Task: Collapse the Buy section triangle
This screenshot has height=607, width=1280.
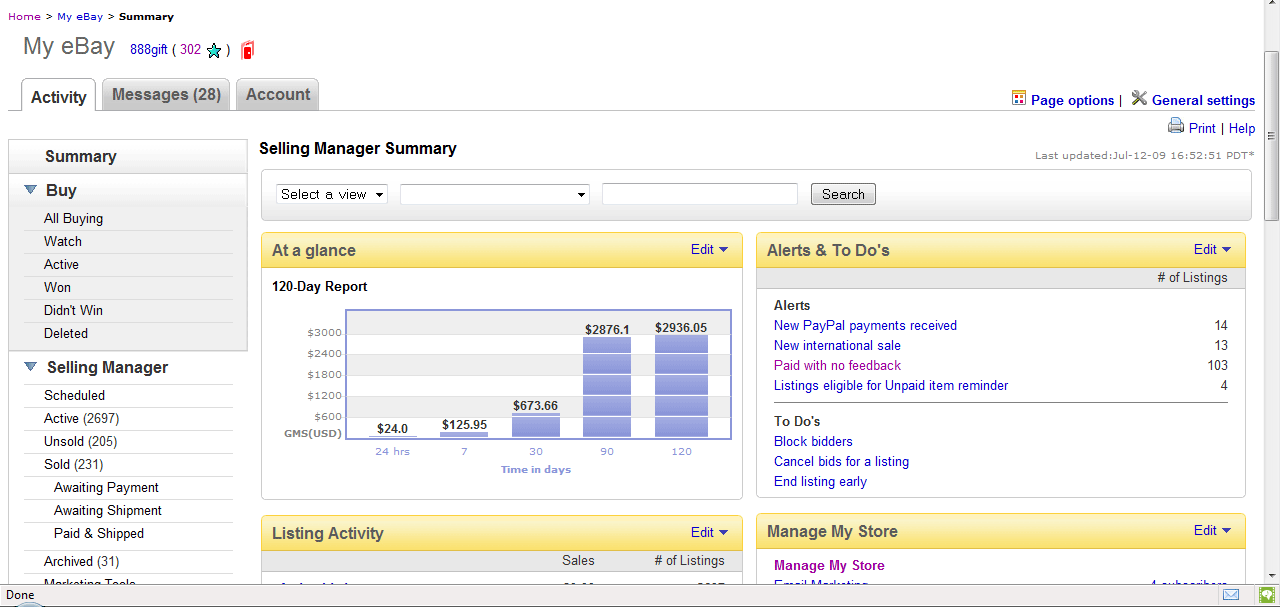Action: tap(31, 190)
